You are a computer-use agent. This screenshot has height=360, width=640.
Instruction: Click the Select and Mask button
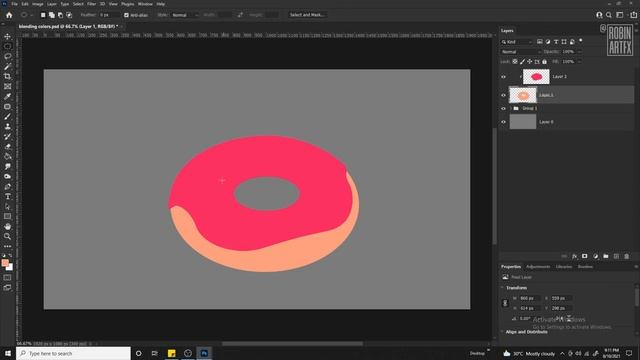point(307,15)
